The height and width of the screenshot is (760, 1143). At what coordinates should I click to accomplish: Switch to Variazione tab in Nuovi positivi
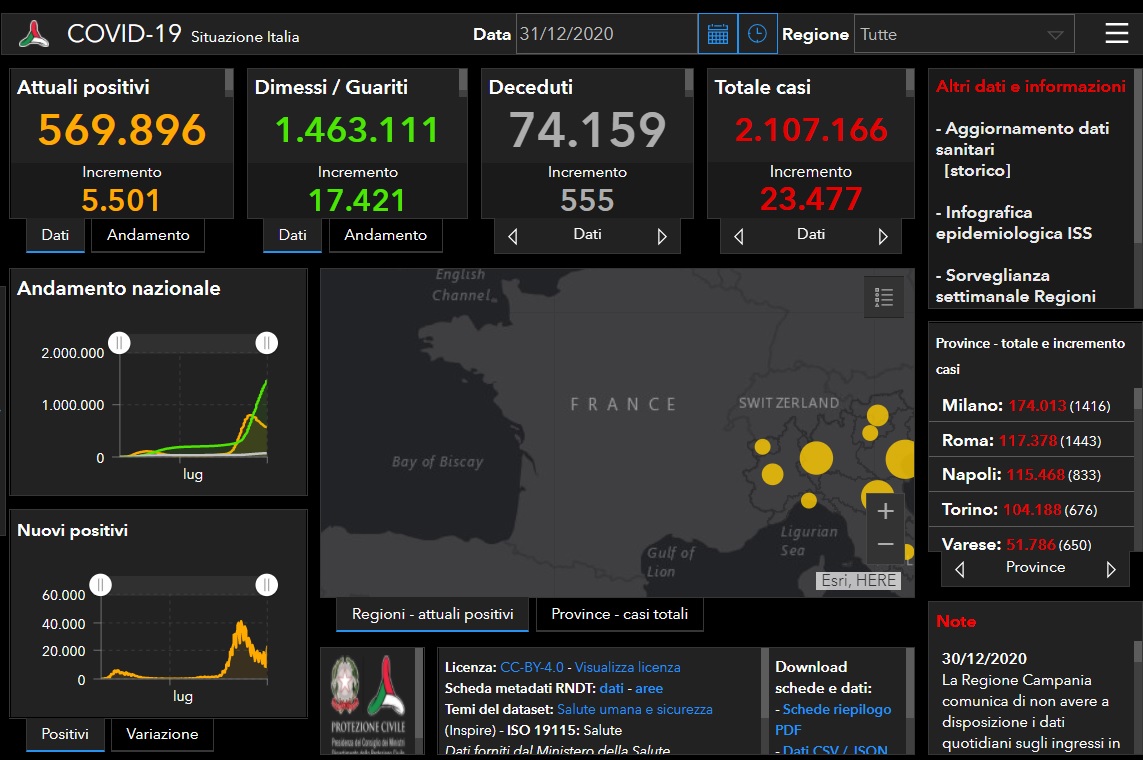point(162,734)
